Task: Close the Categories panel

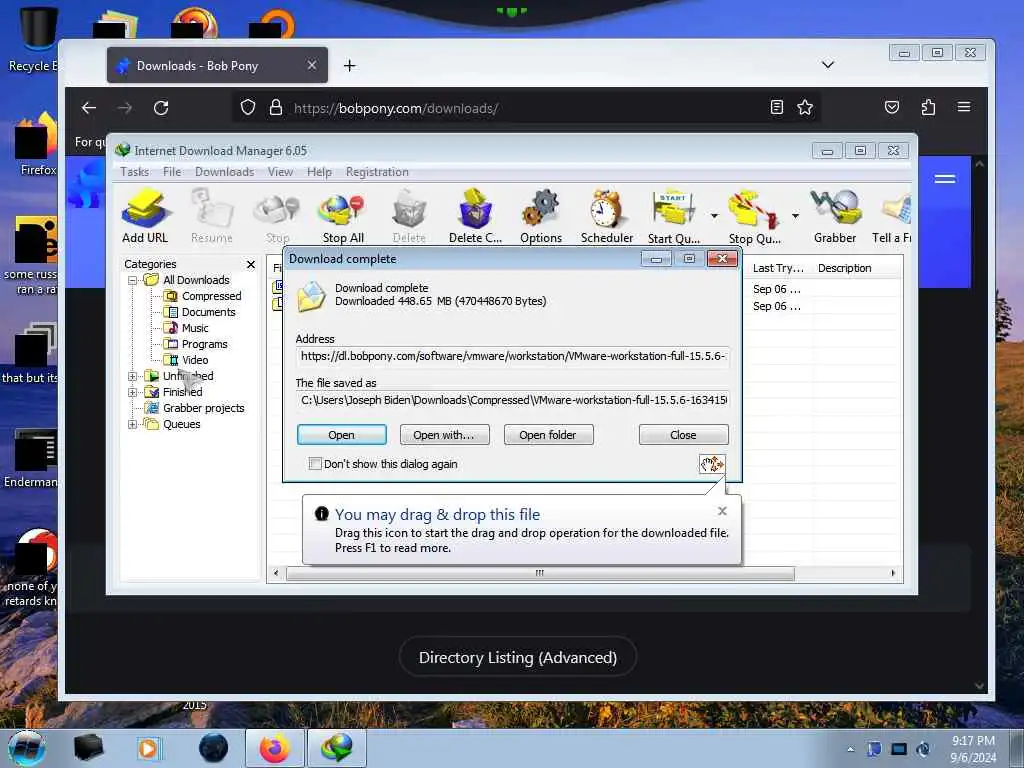Action: point(251,264)
